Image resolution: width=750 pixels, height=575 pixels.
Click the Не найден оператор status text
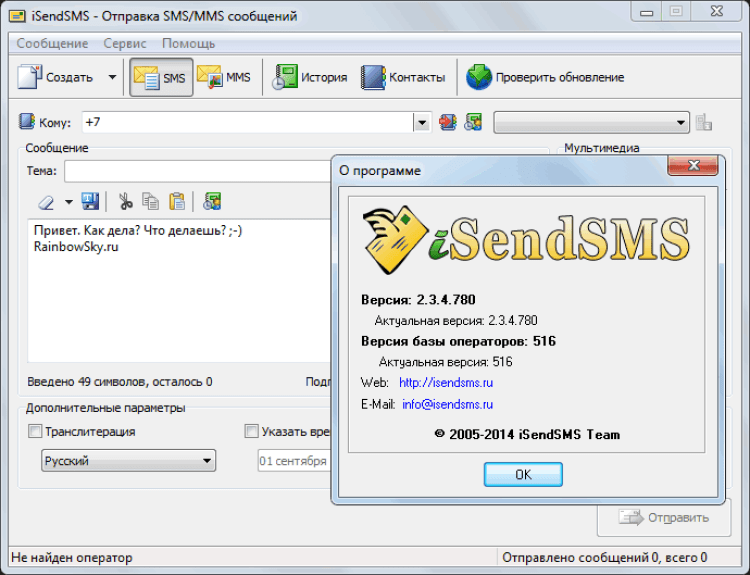click(x=72, y=558)
